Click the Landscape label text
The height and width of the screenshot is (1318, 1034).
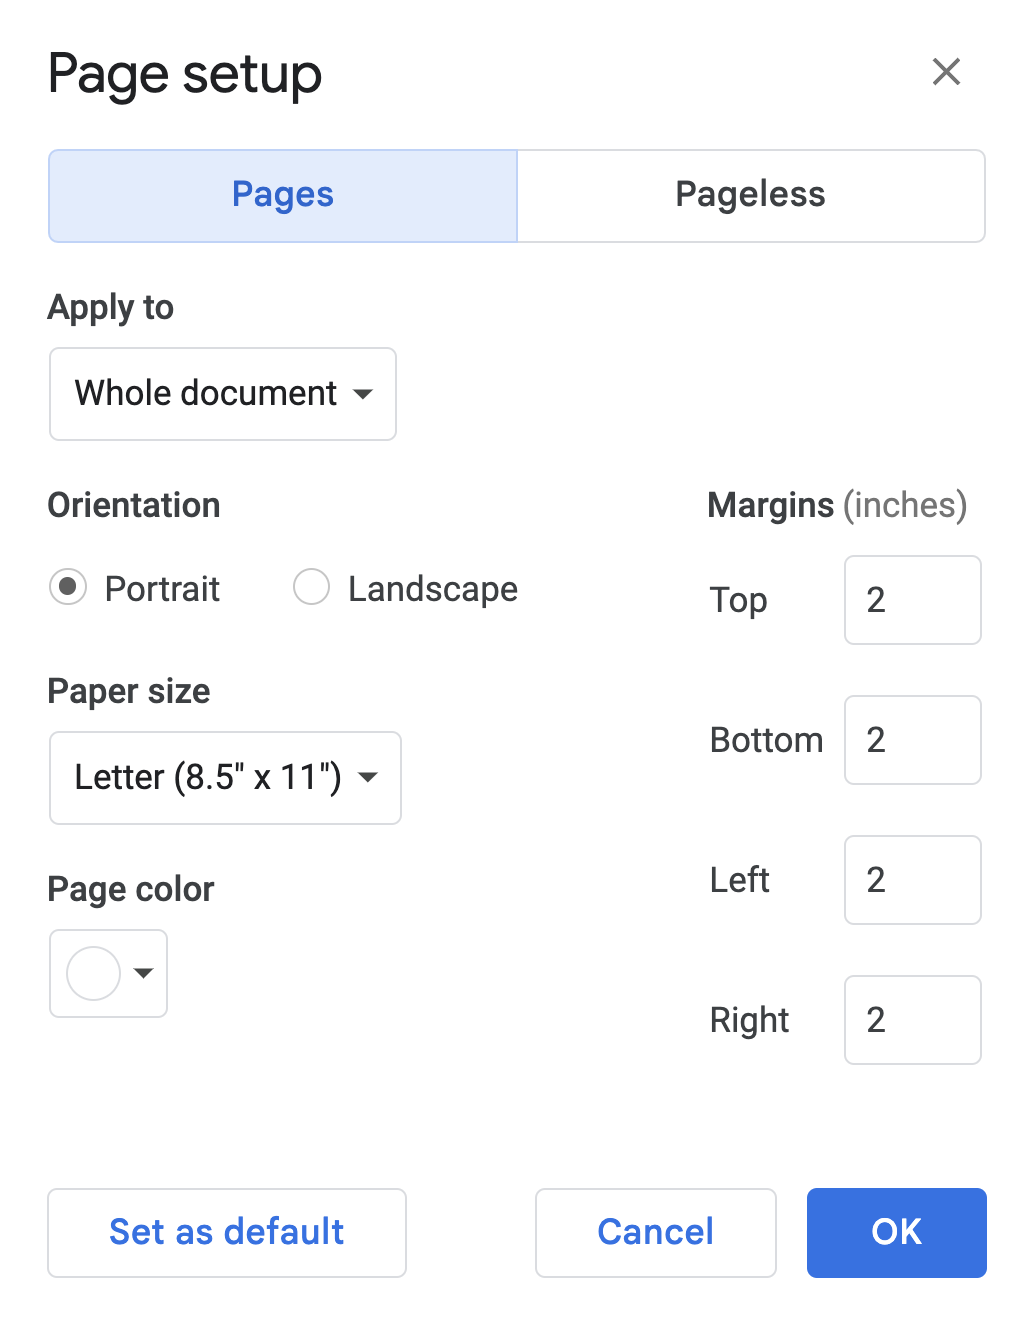pyautogui.click(x=433, y=589)
